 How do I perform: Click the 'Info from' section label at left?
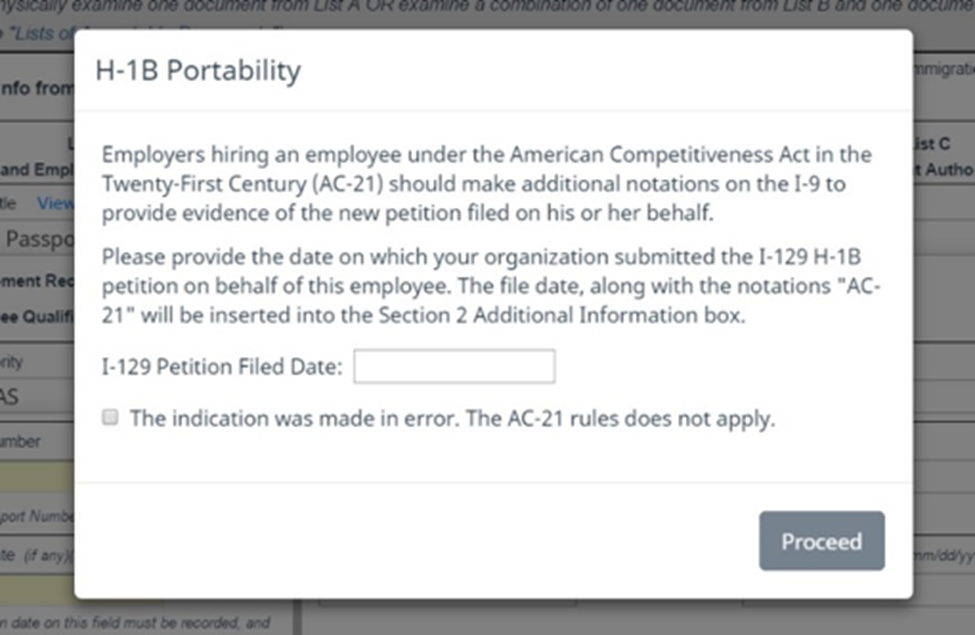[38, 88]
